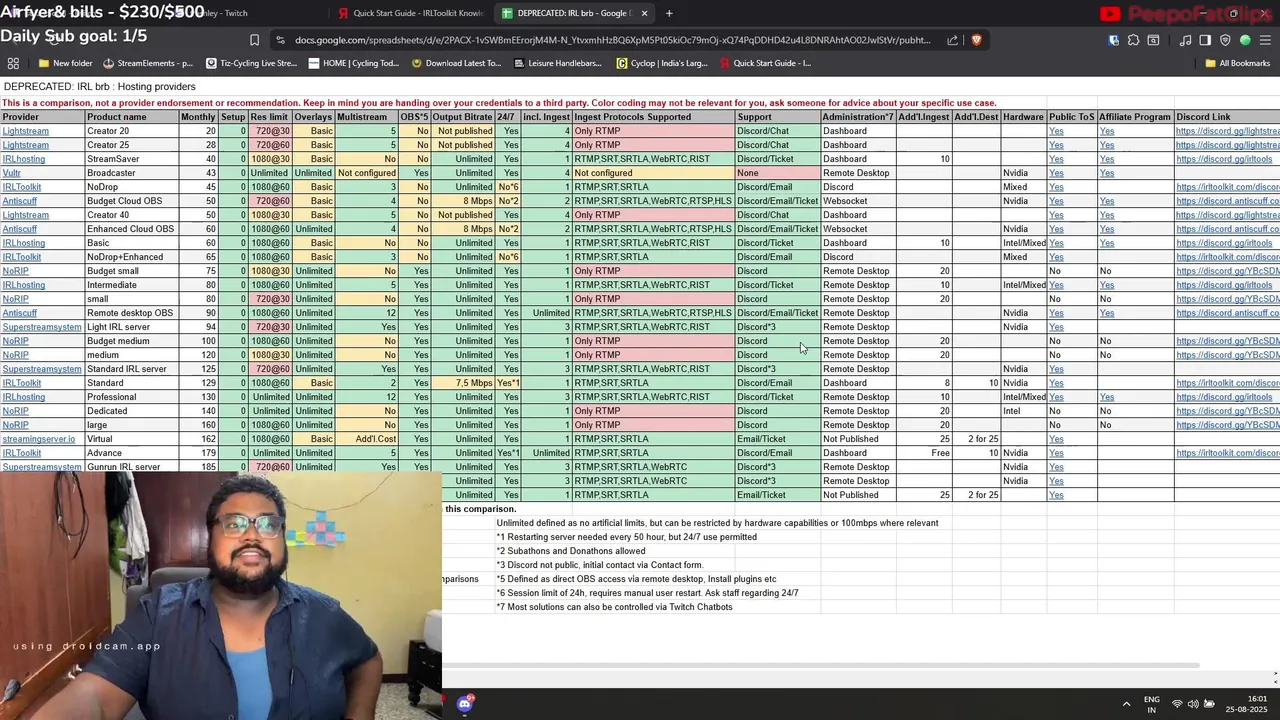Screen dimensions: 1280x720
Task: Toggle the sidebar panel icon
Action: tap(1205, 40)
